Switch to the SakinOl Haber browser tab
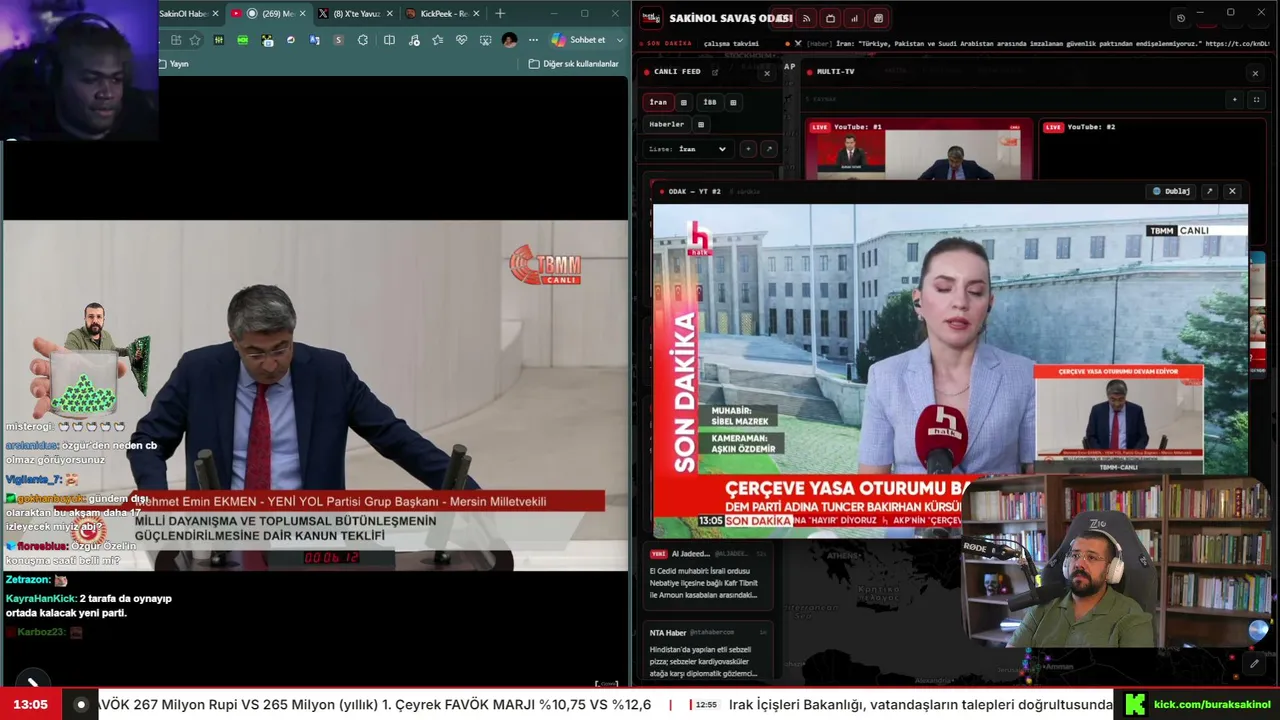 coord(189,14)
